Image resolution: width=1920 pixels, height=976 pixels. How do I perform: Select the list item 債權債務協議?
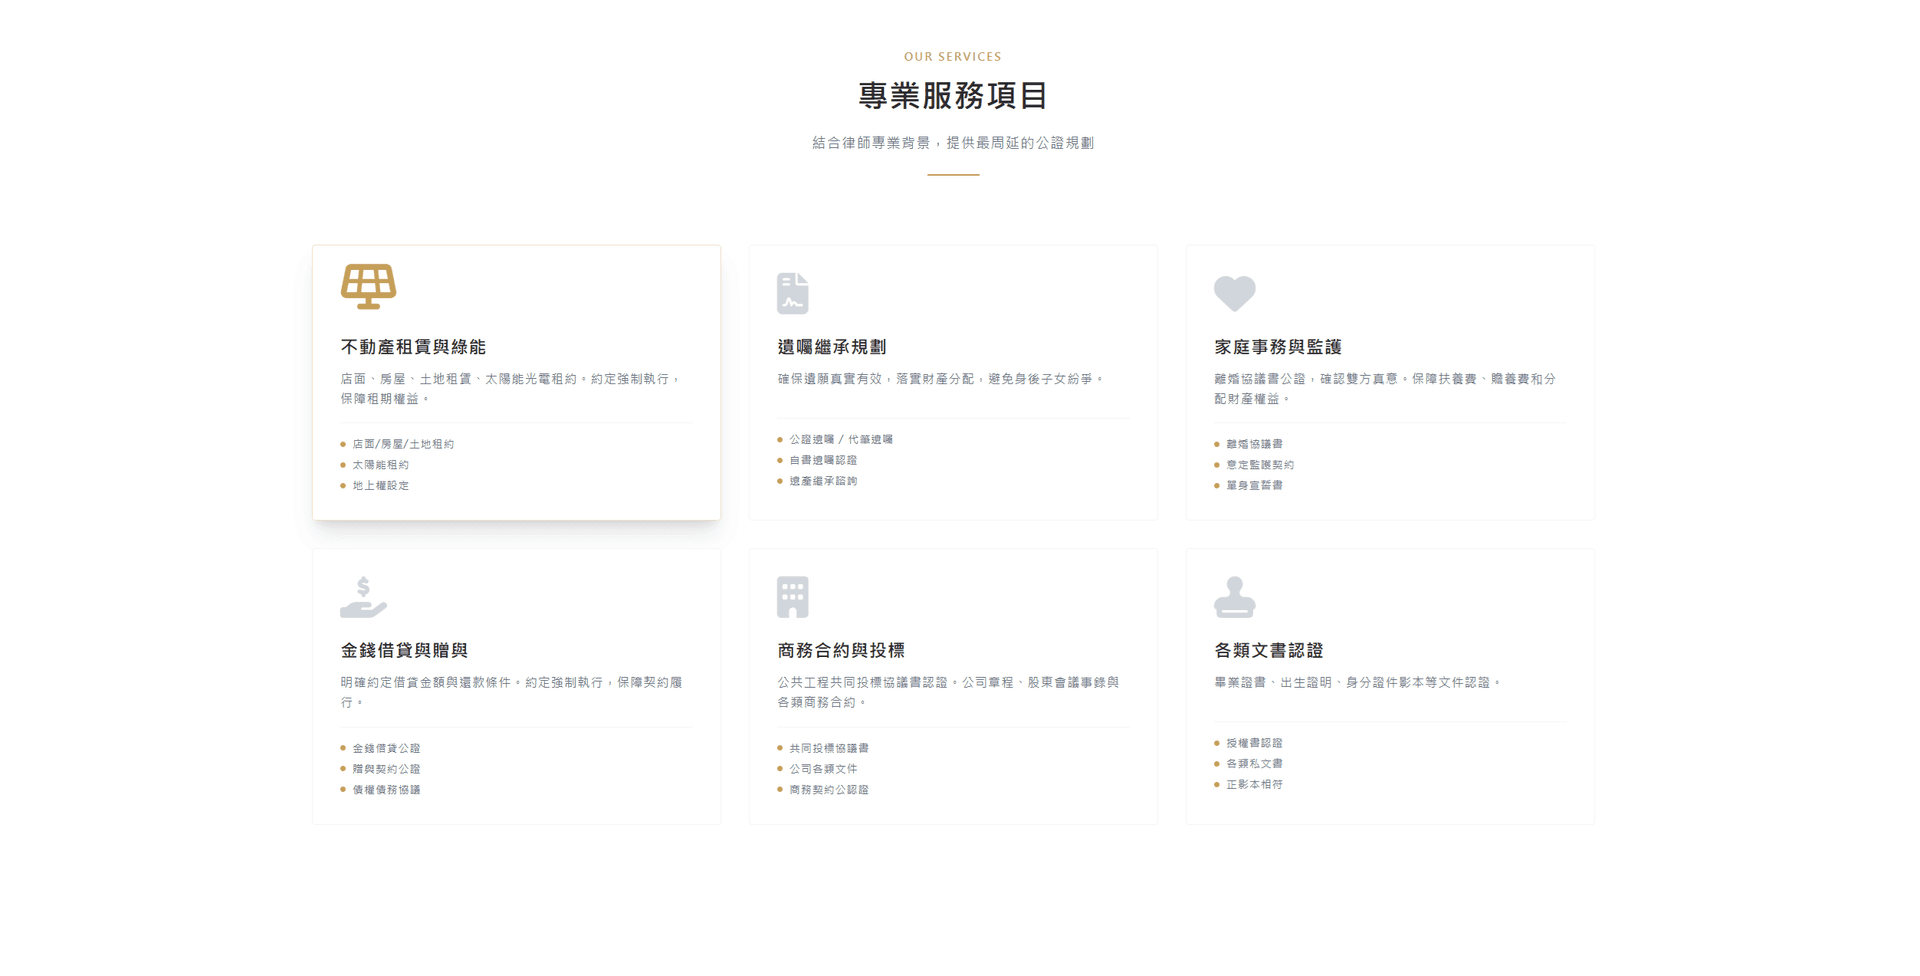point(386,790)
